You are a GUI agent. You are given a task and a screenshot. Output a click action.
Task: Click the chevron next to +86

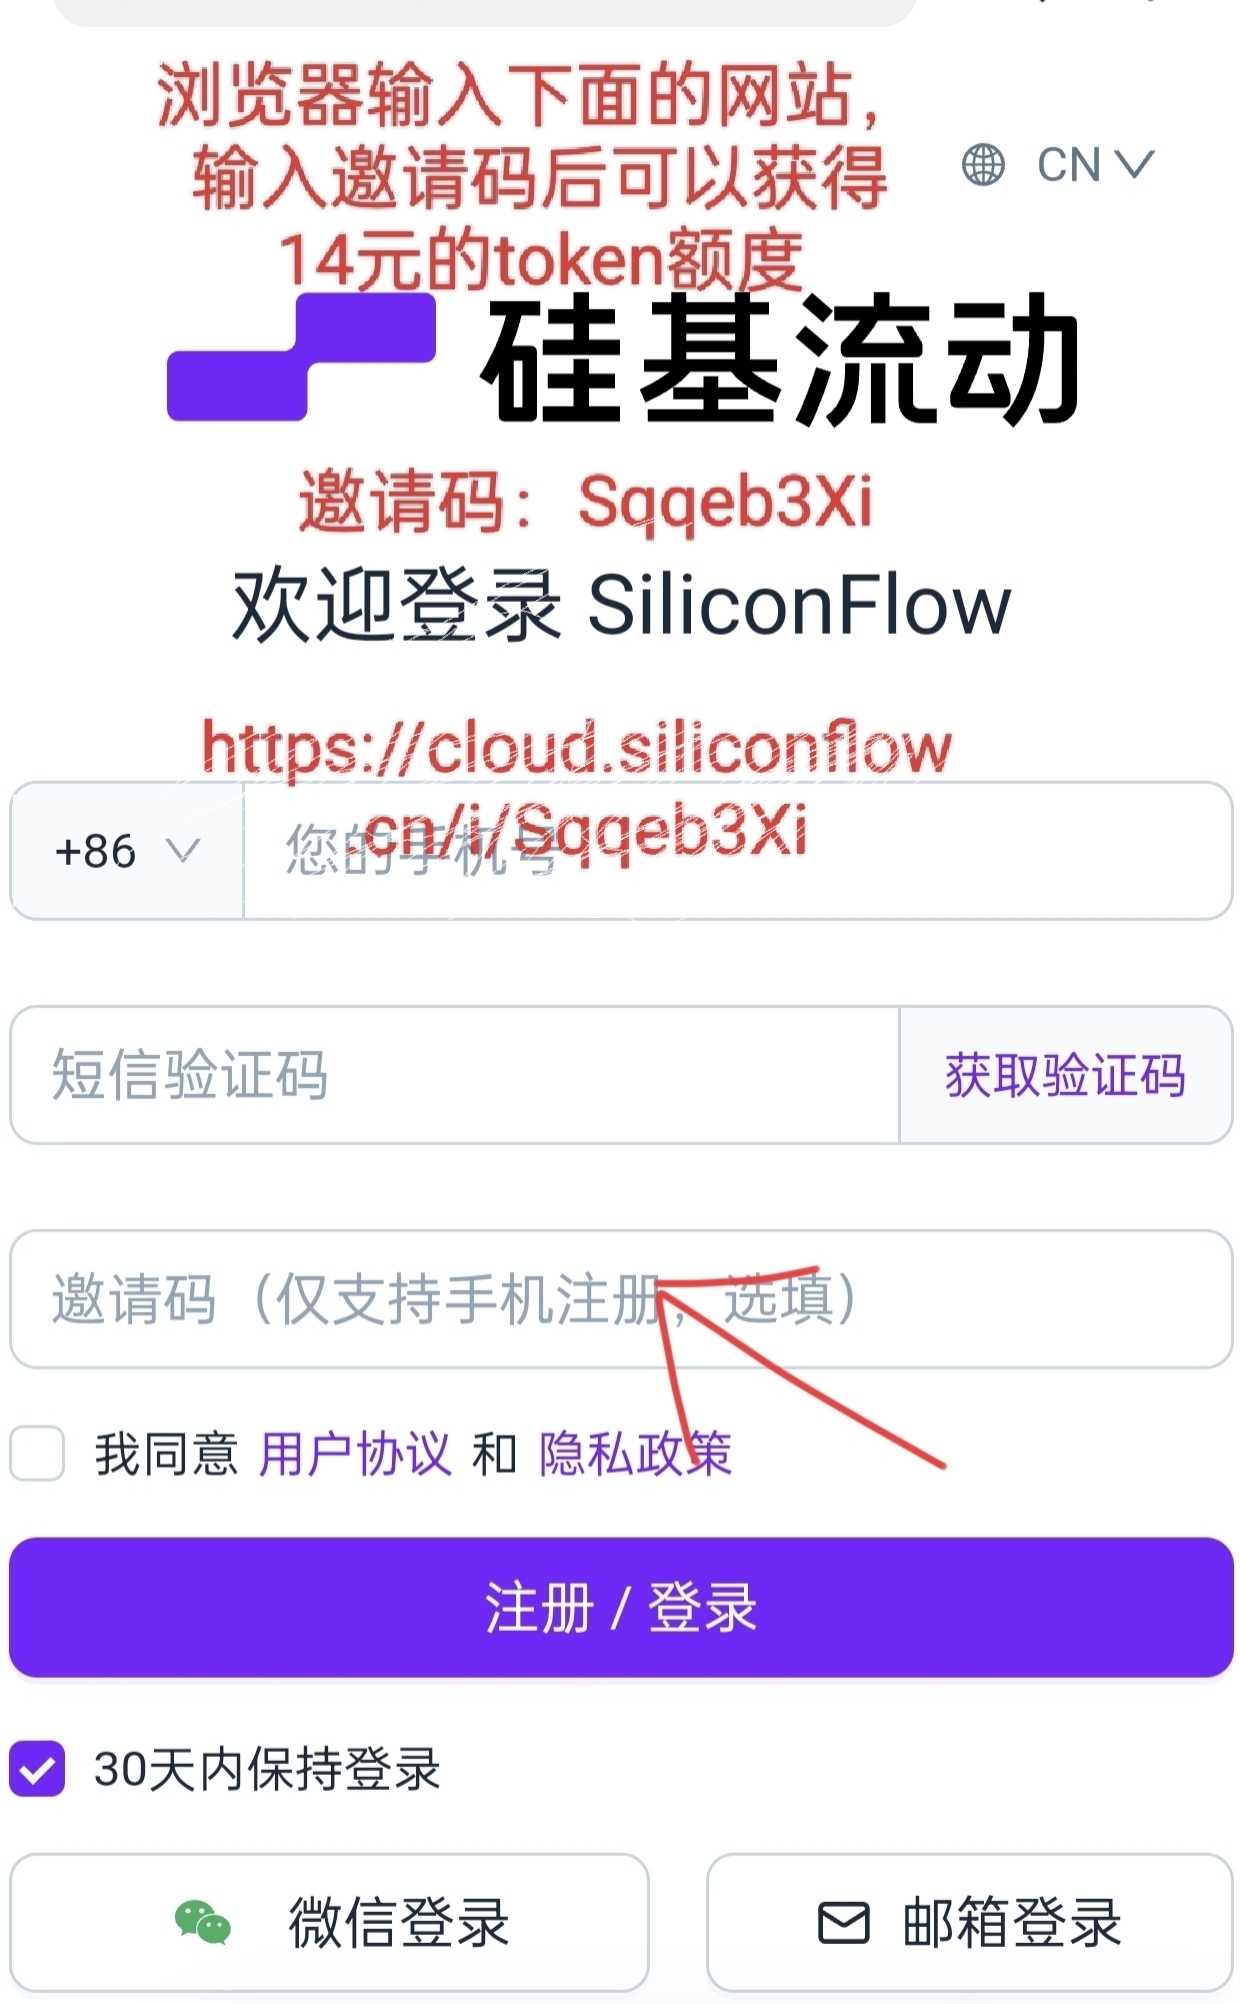pos(183,851)
